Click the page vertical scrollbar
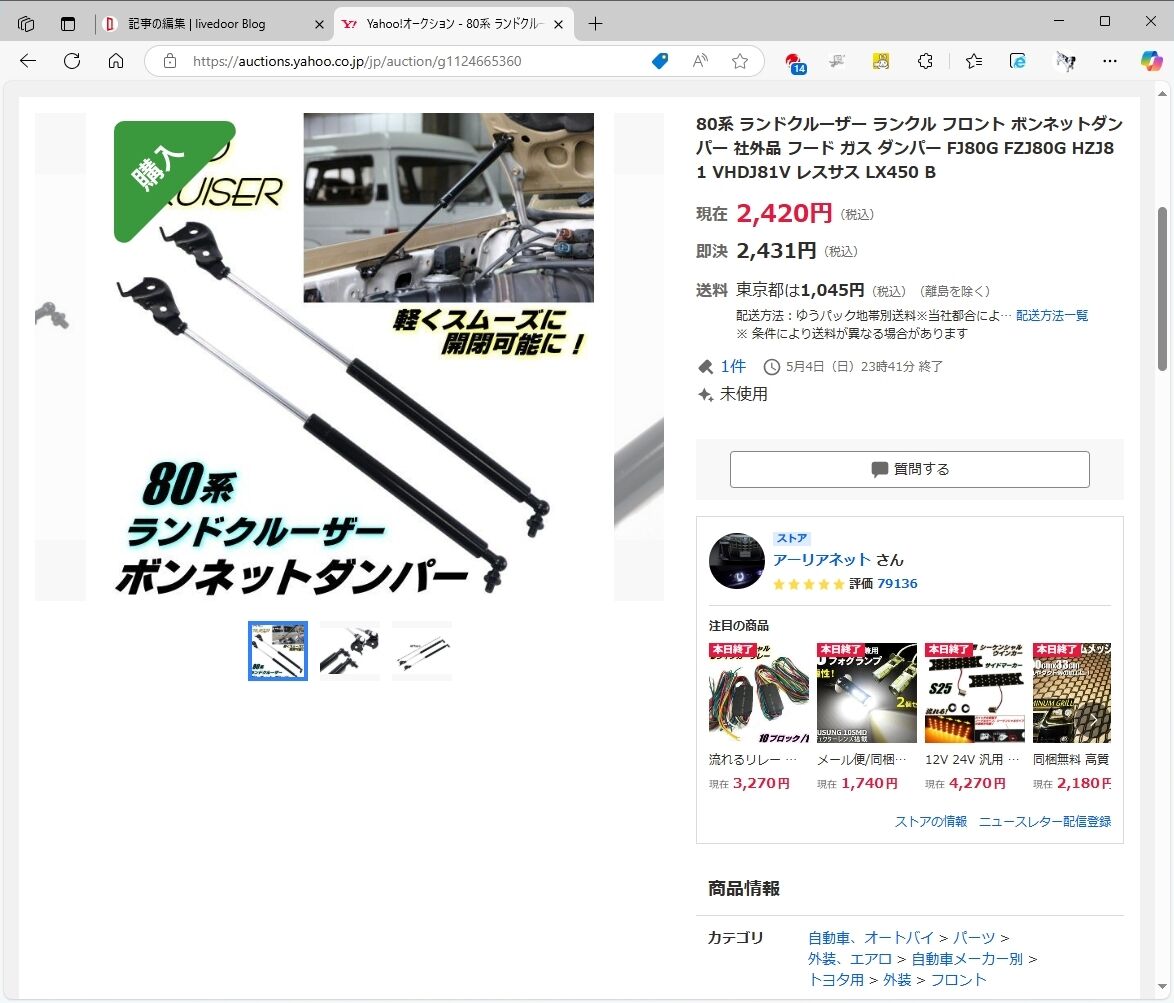The width and height of the screenshot is (1174, 1003). pyautogui.click(x=1162, y=289)
